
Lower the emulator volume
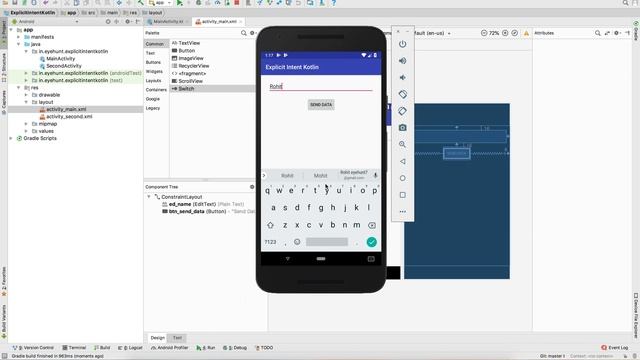(x=402, y=77)
